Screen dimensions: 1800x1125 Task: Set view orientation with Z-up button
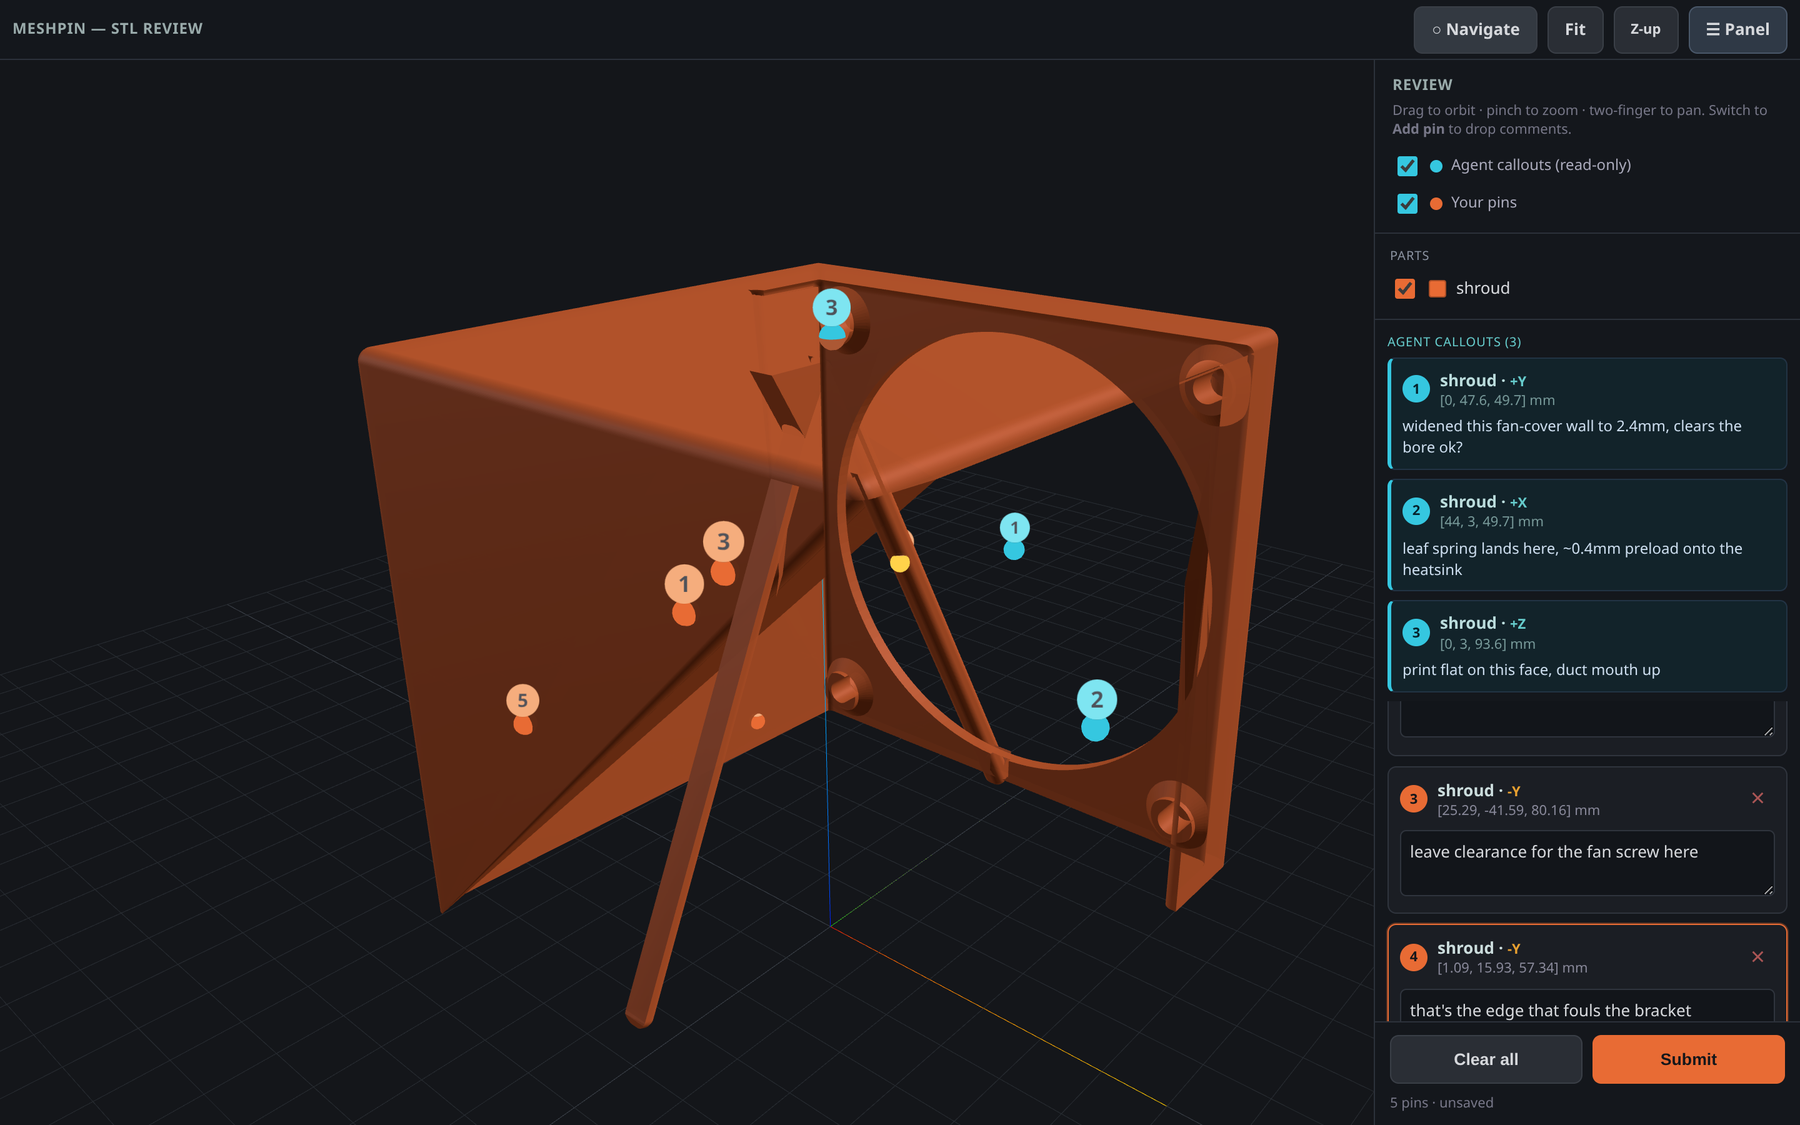coord(1645,29)
